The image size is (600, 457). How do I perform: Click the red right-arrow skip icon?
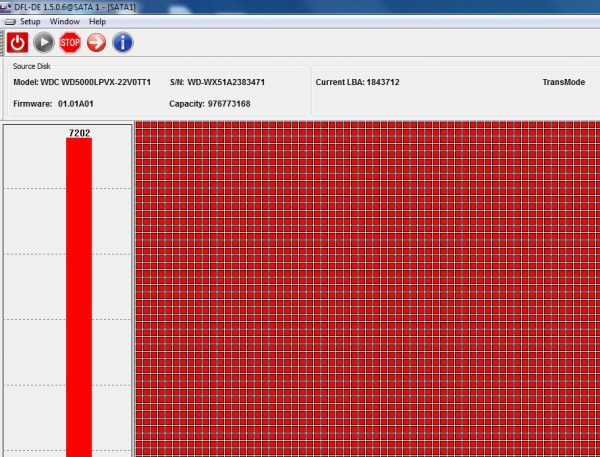(96, 42)
